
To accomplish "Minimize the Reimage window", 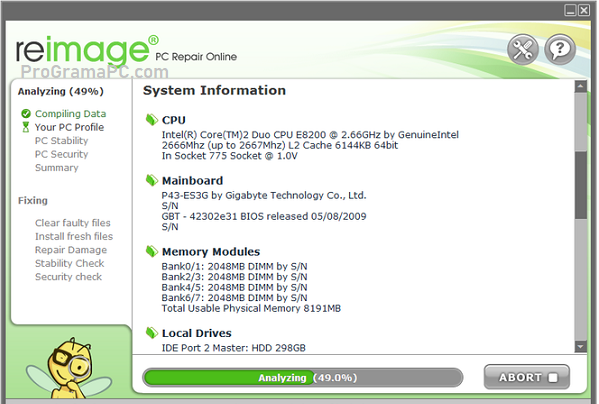I will 570,10.
